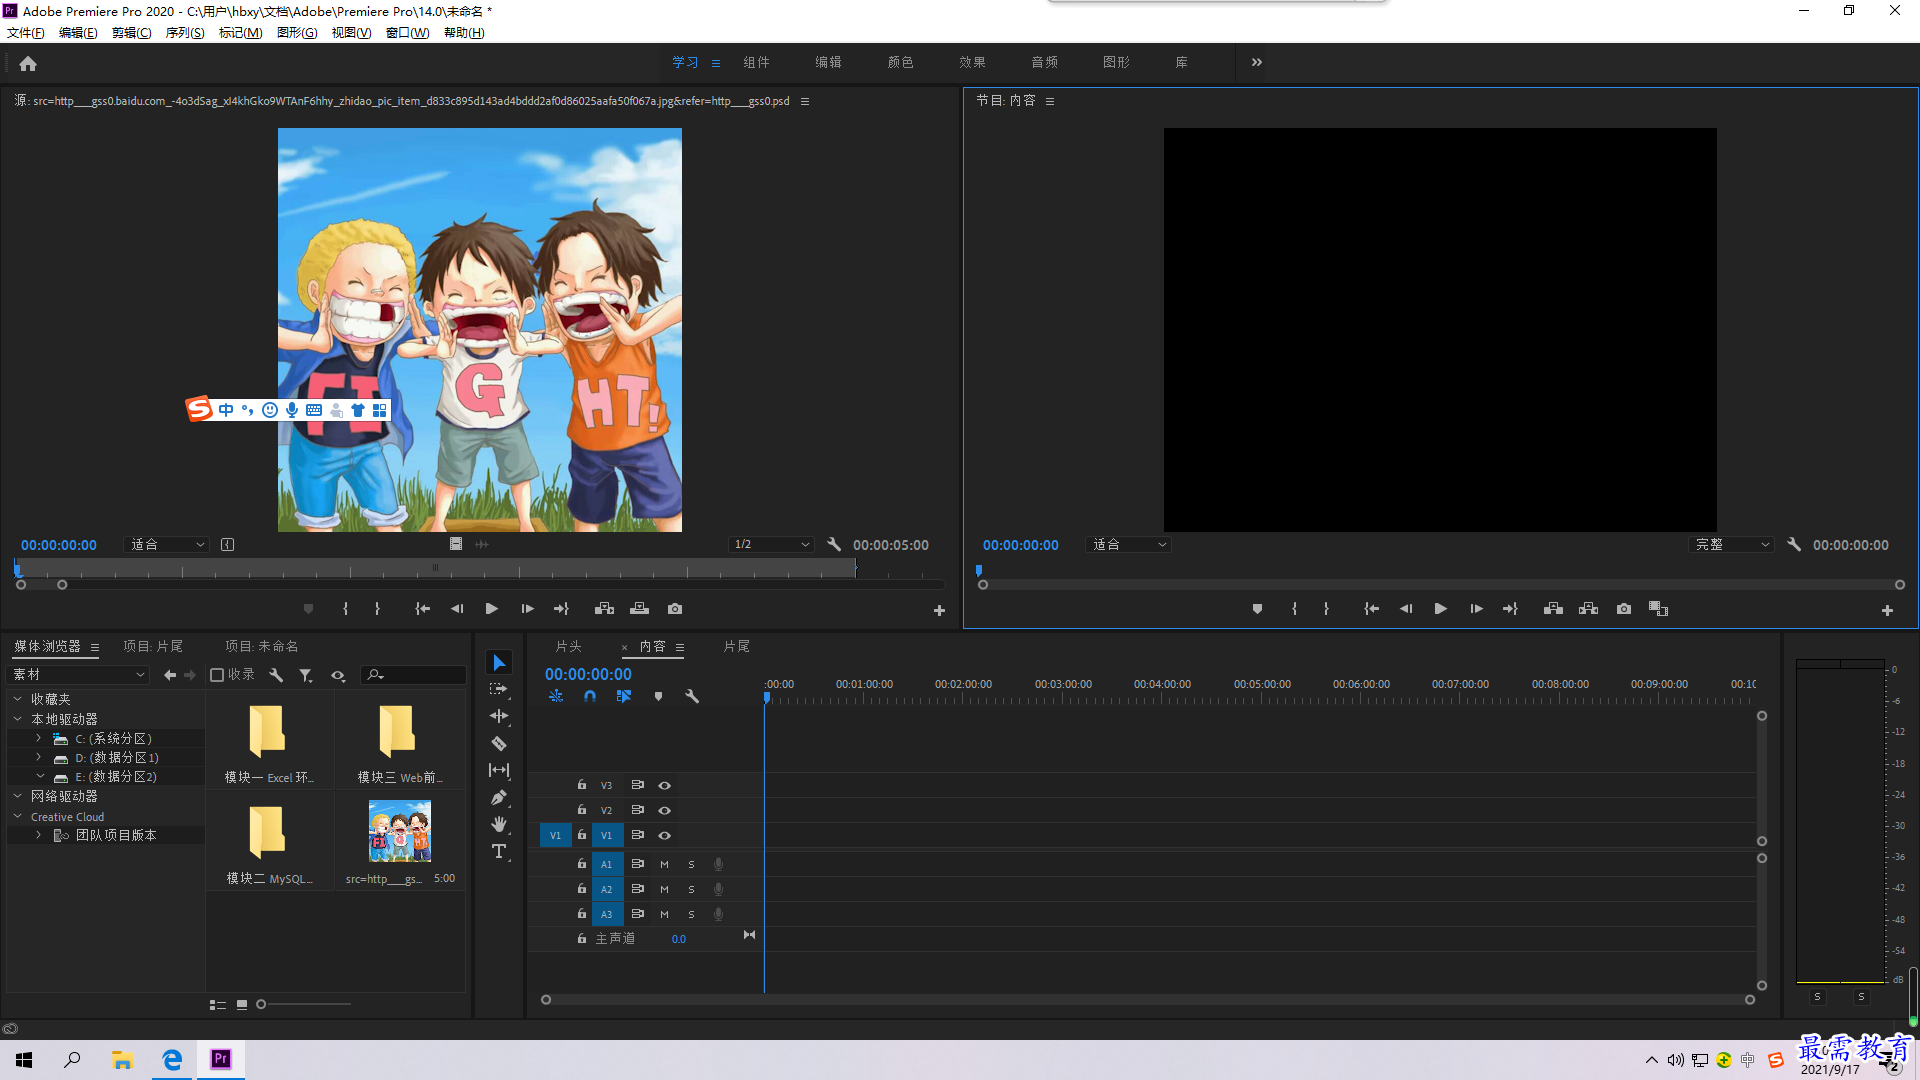Open 片尾 sequence tab
1920x1080 pixels.
click(737, 647)
